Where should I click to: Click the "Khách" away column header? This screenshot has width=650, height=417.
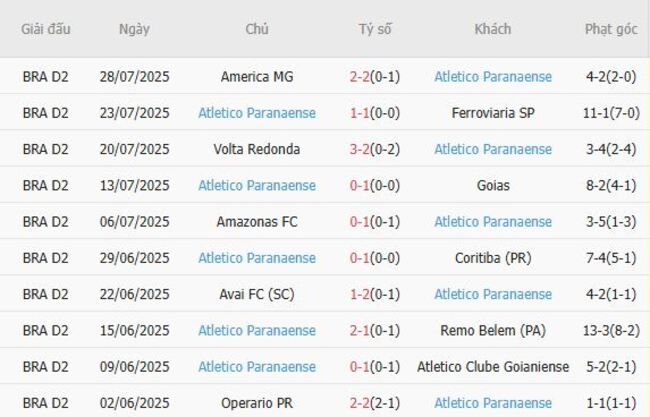493,29
